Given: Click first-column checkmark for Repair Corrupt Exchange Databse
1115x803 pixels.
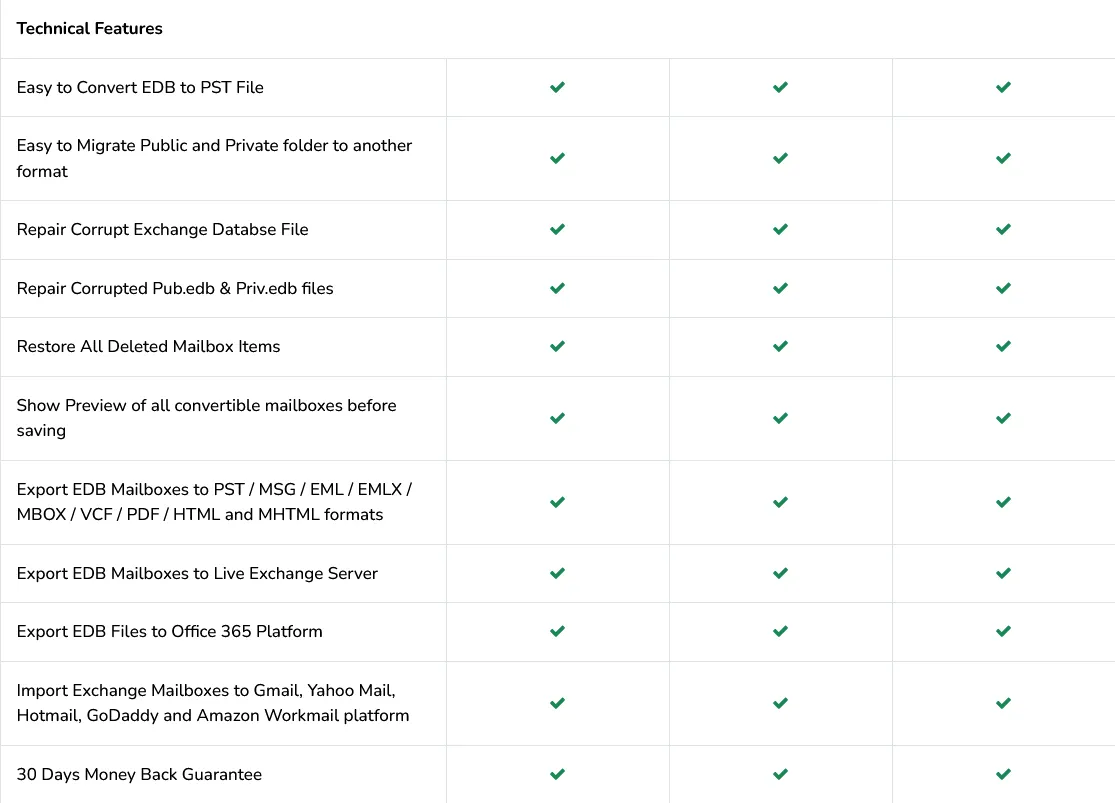Looking at the screenshot, I should 558,229.
